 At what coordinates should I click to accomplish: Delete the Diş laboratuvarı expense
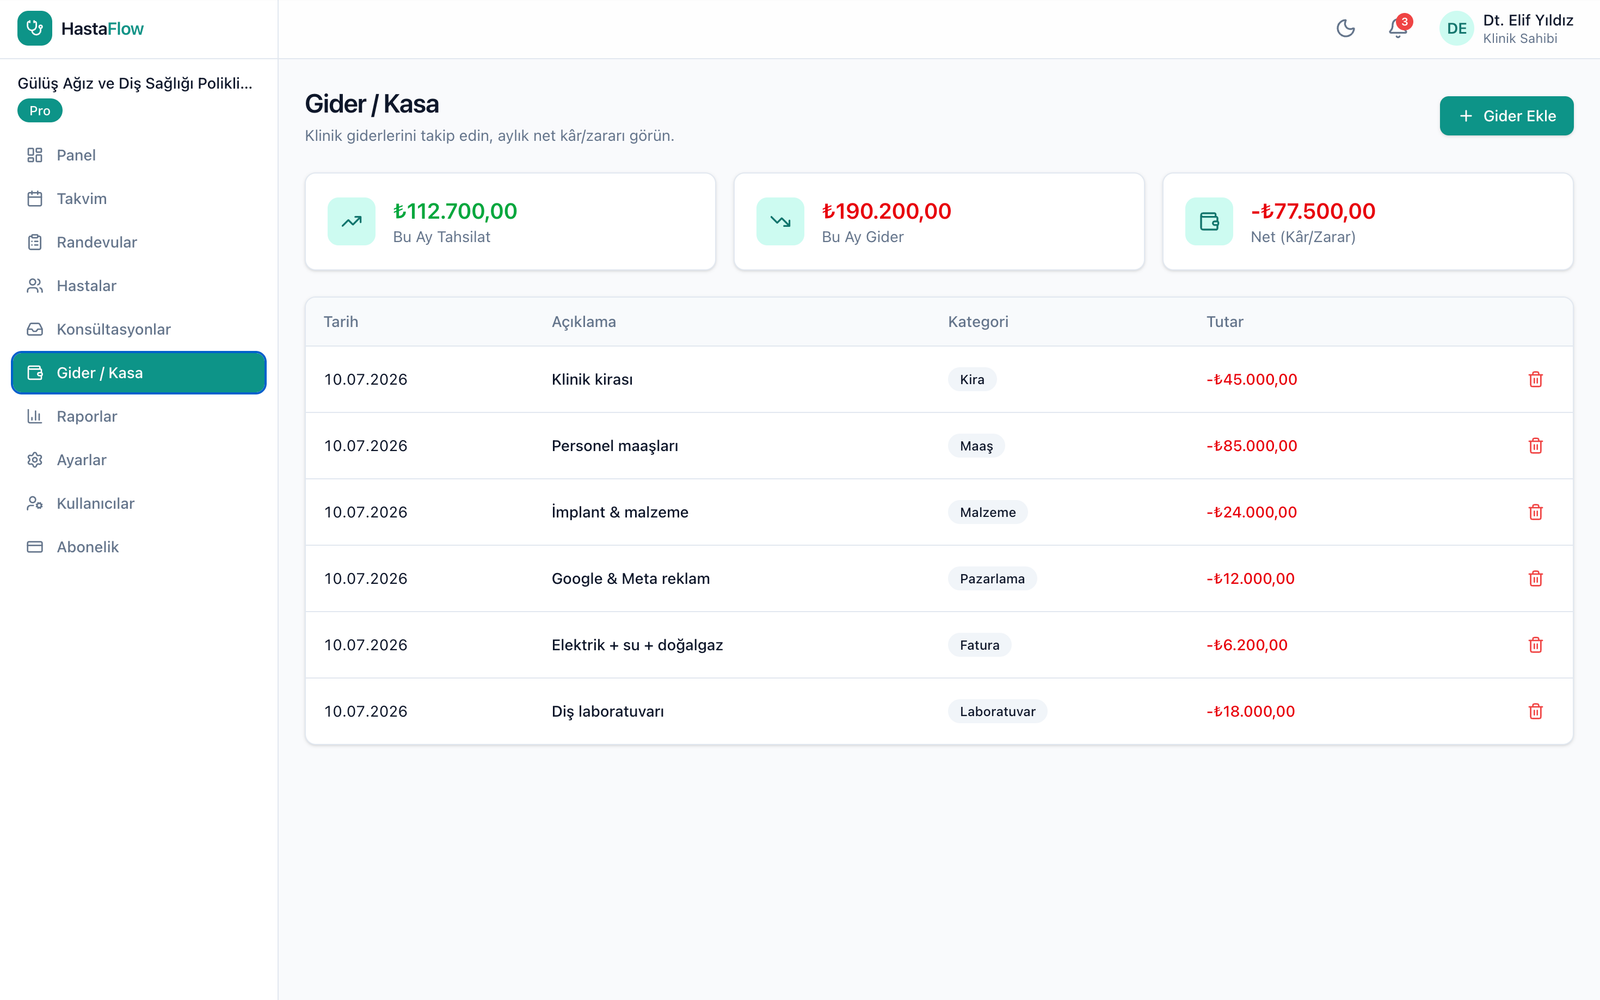click(x=1536, y=711)
